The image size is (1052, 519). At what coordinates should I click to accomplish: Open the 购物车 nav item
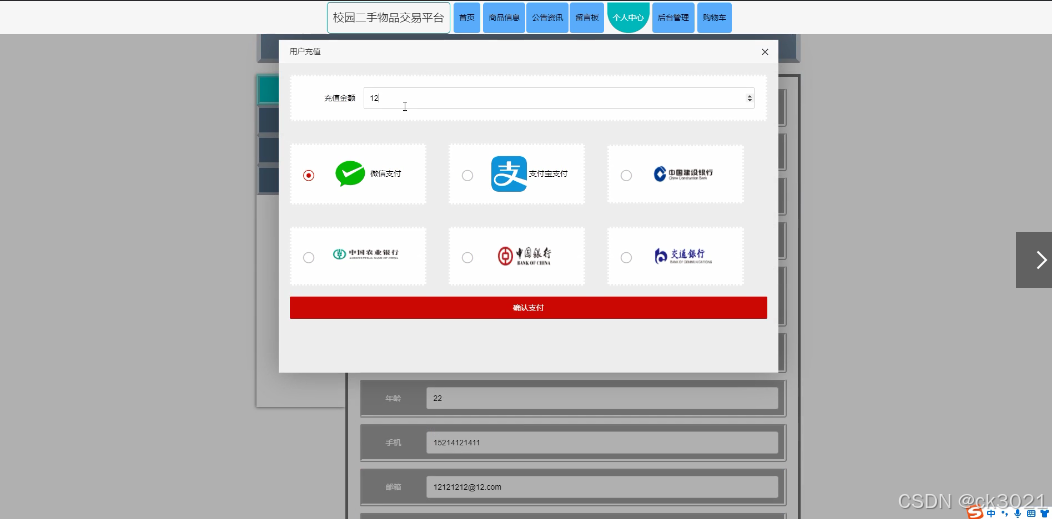tap(714, 17)
